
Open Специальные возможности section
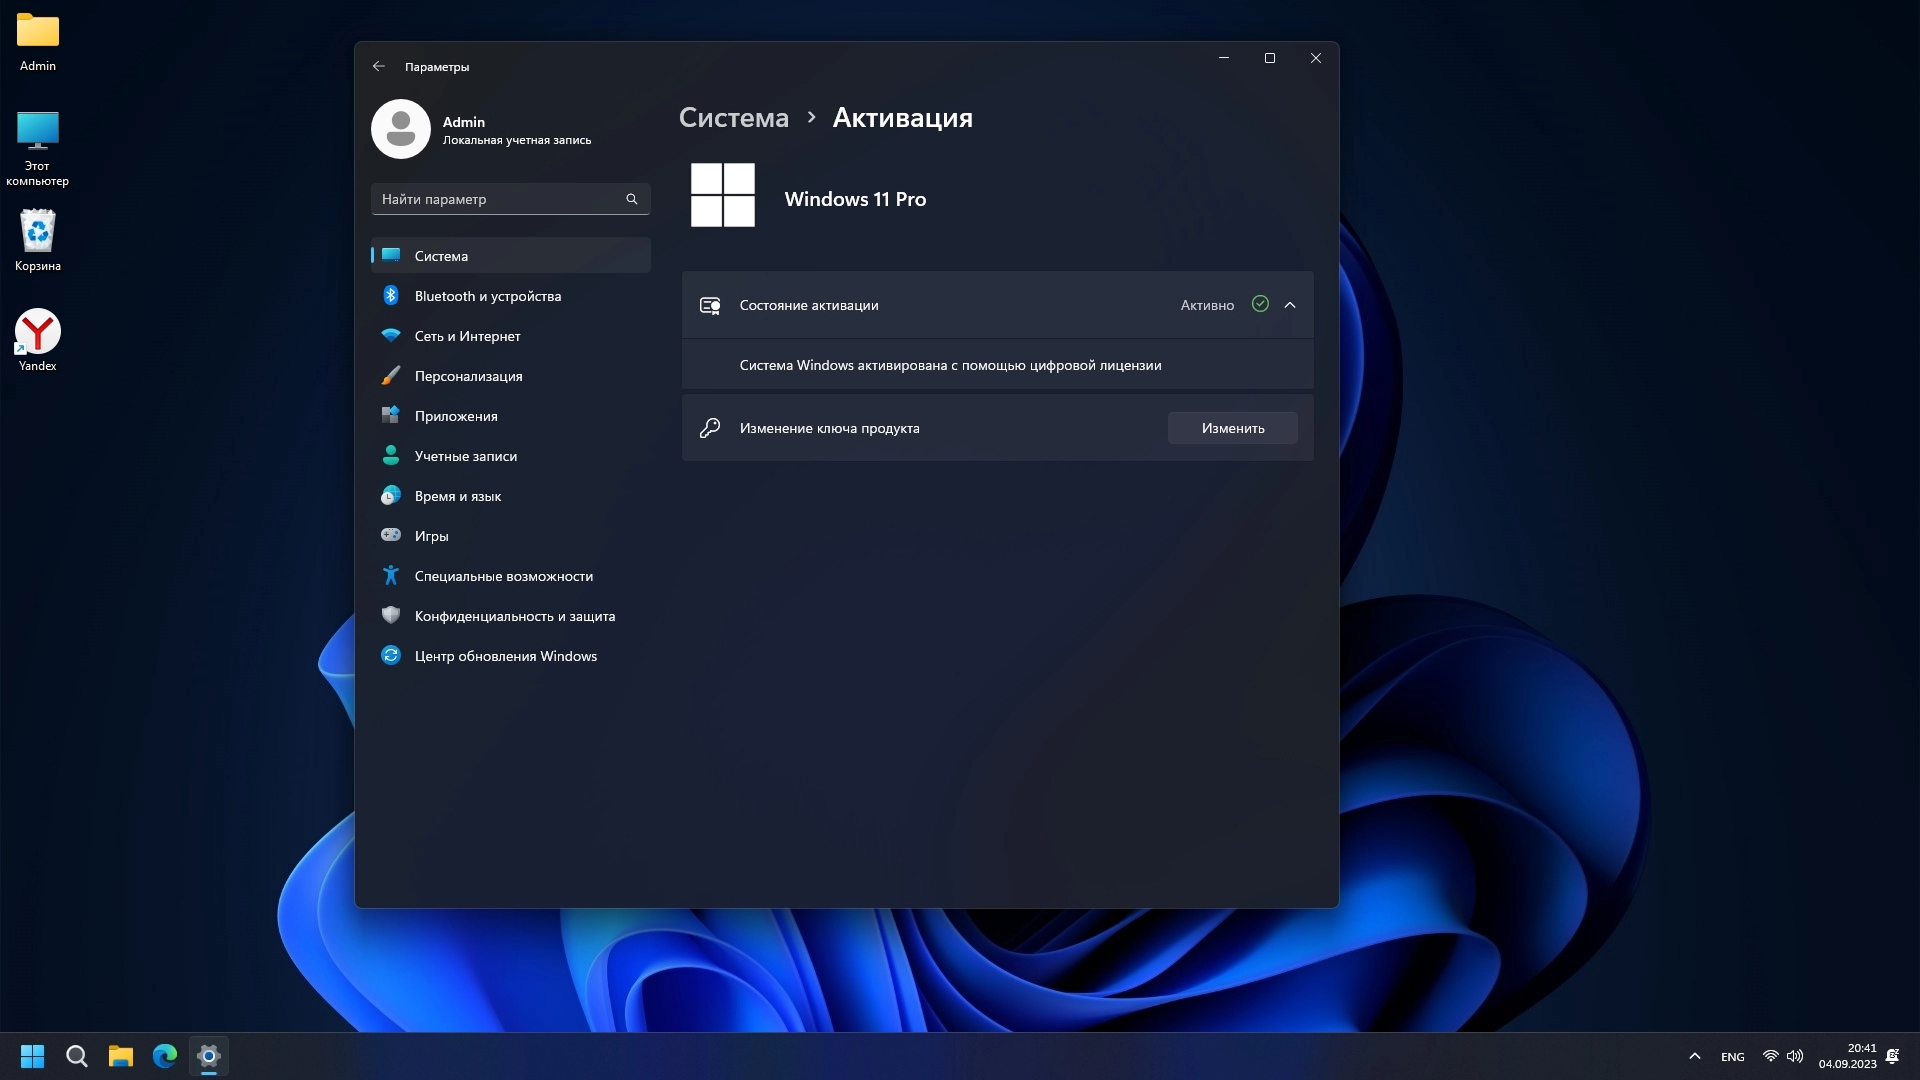(x=503, y=576)
